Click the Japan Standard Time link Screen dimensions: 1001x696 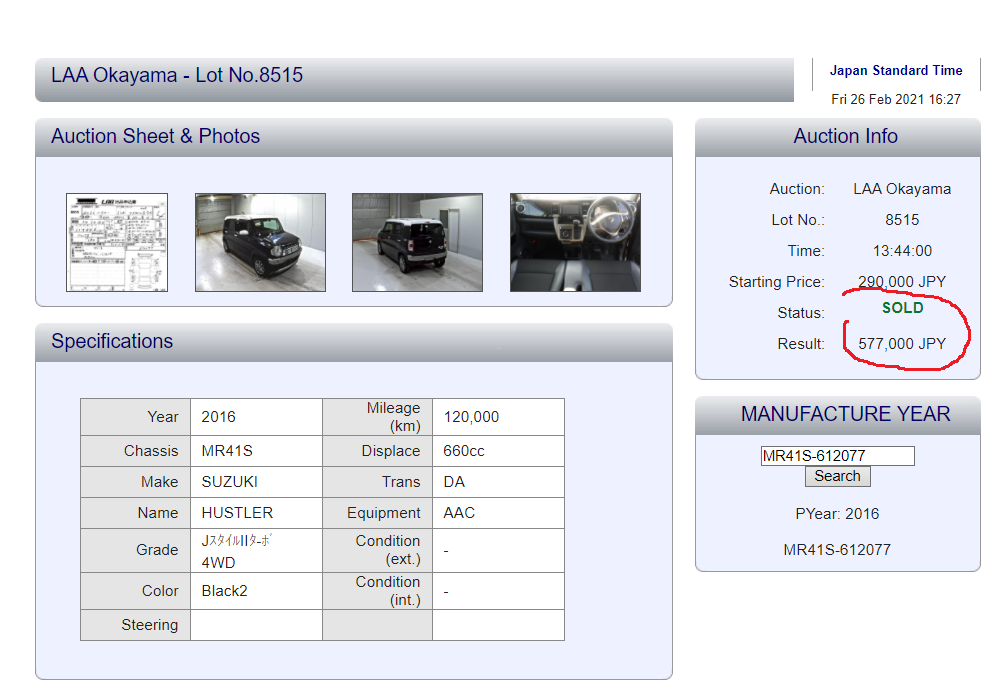pyautogui.click(x=896, y=71)
